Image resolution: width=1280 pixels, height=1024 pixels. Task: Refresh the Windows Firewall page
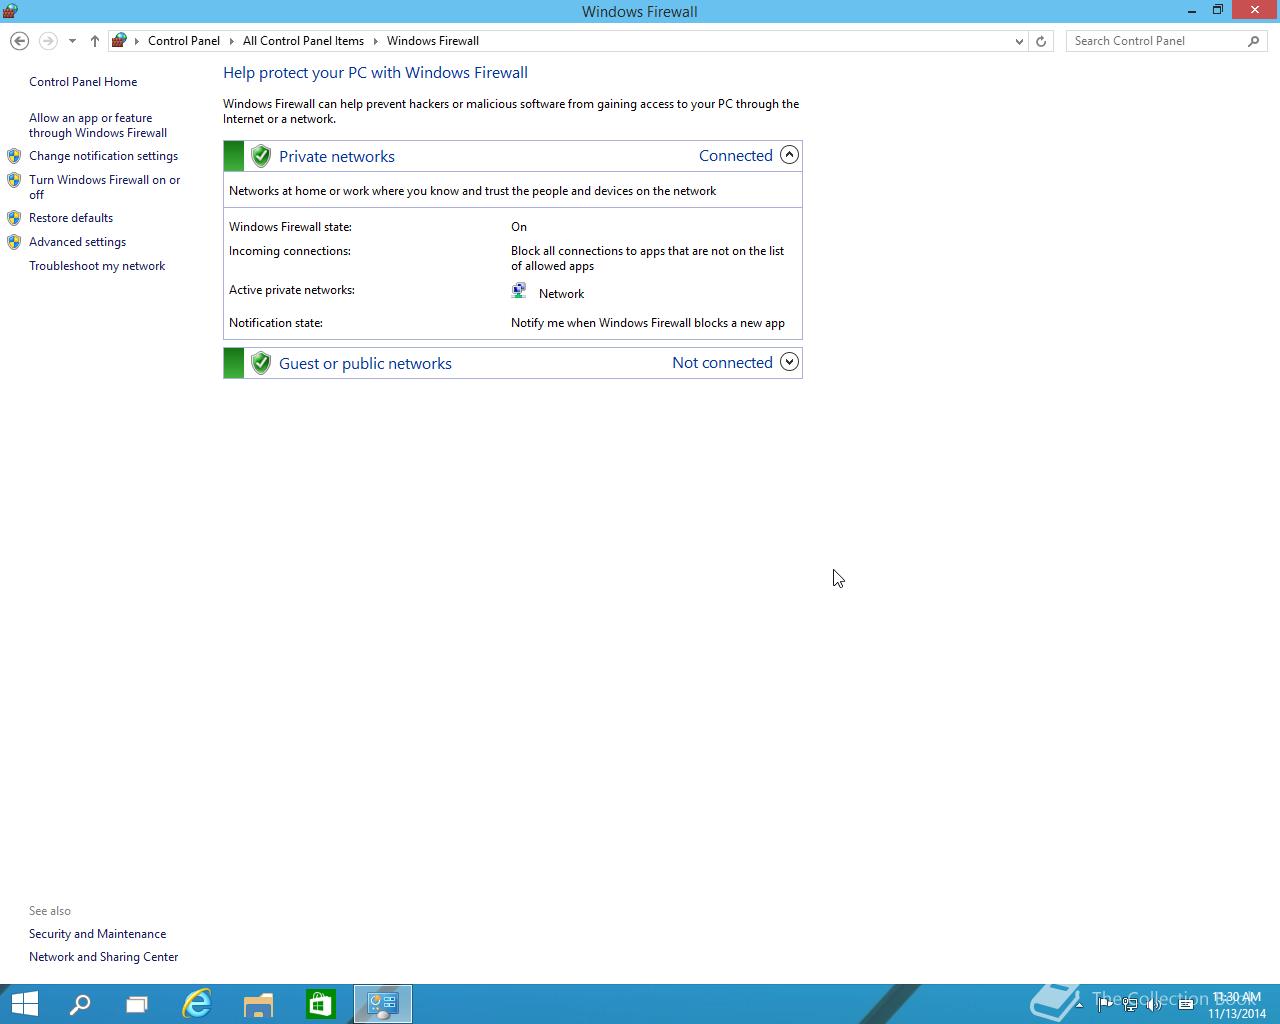[1041, 41]
